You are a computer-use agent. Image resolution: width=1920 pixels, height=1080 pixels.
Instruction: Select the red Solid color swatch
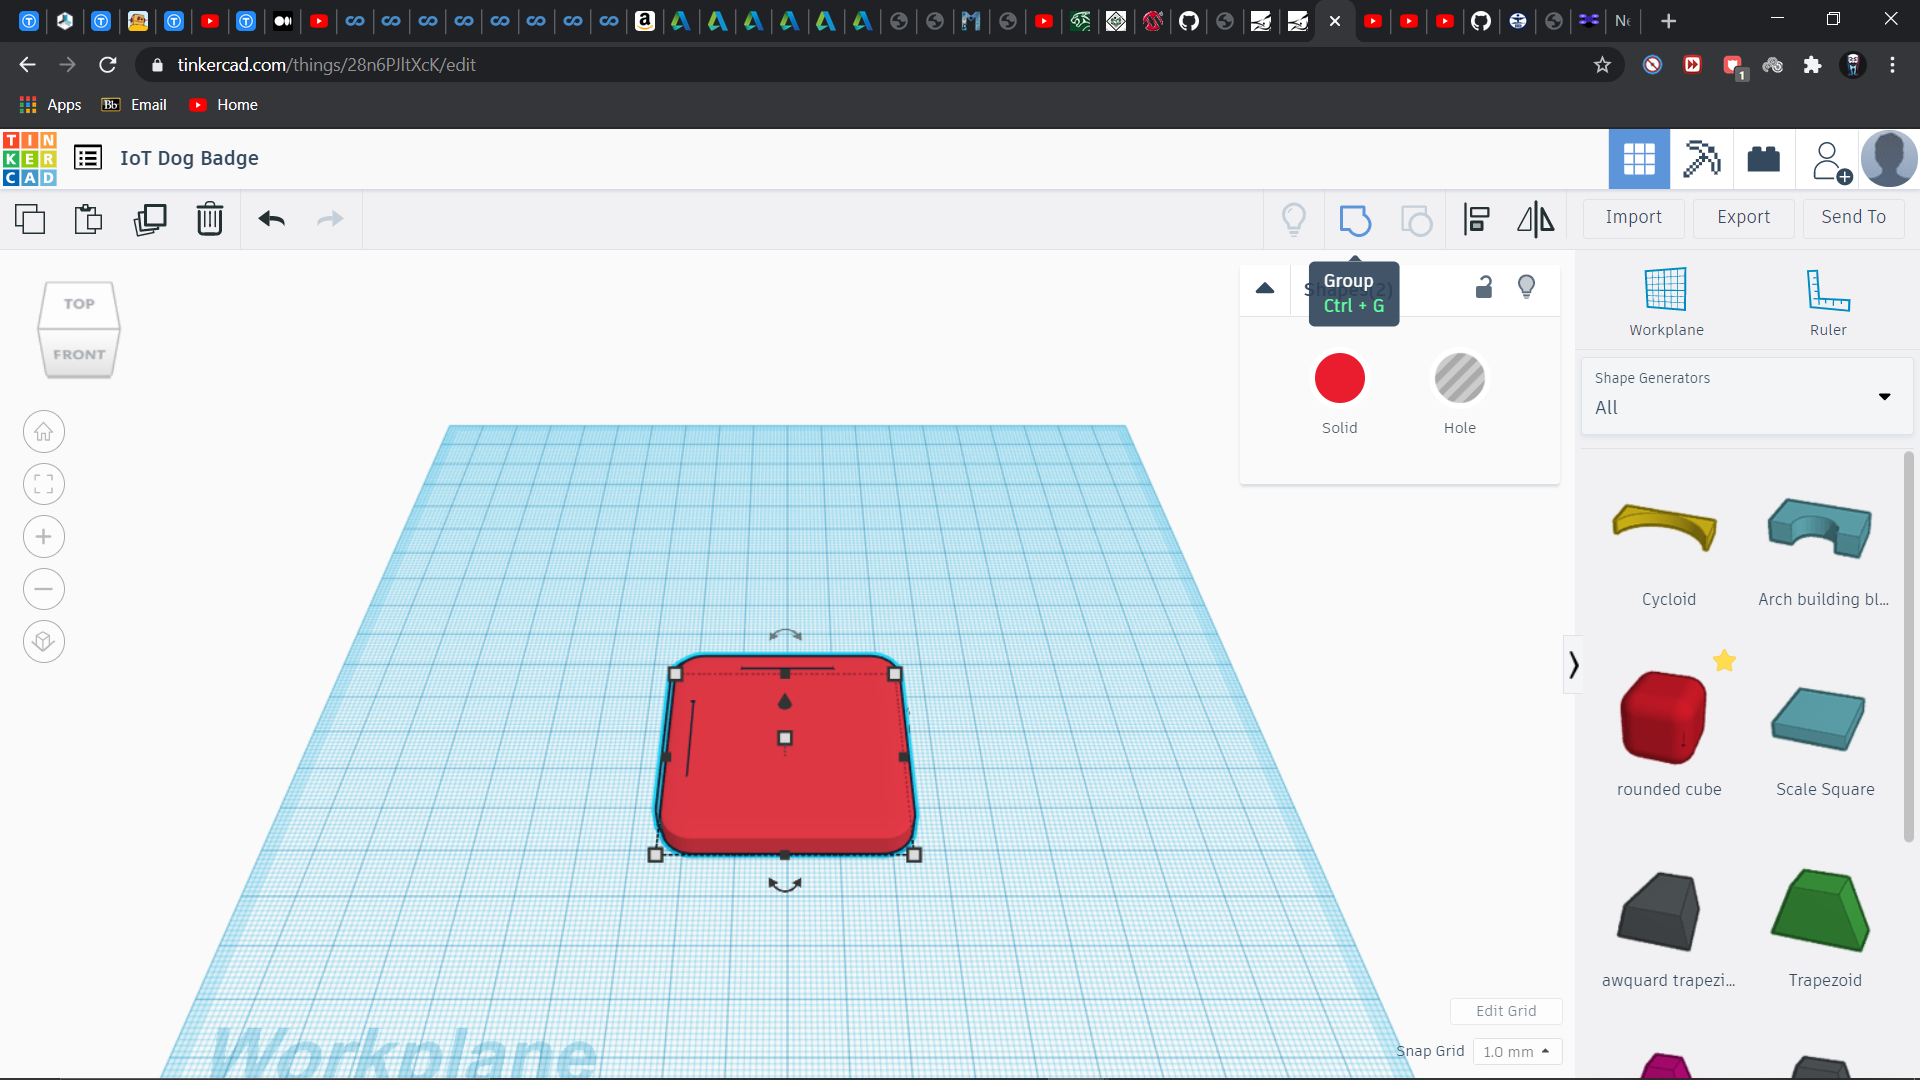coord(1340,378)
